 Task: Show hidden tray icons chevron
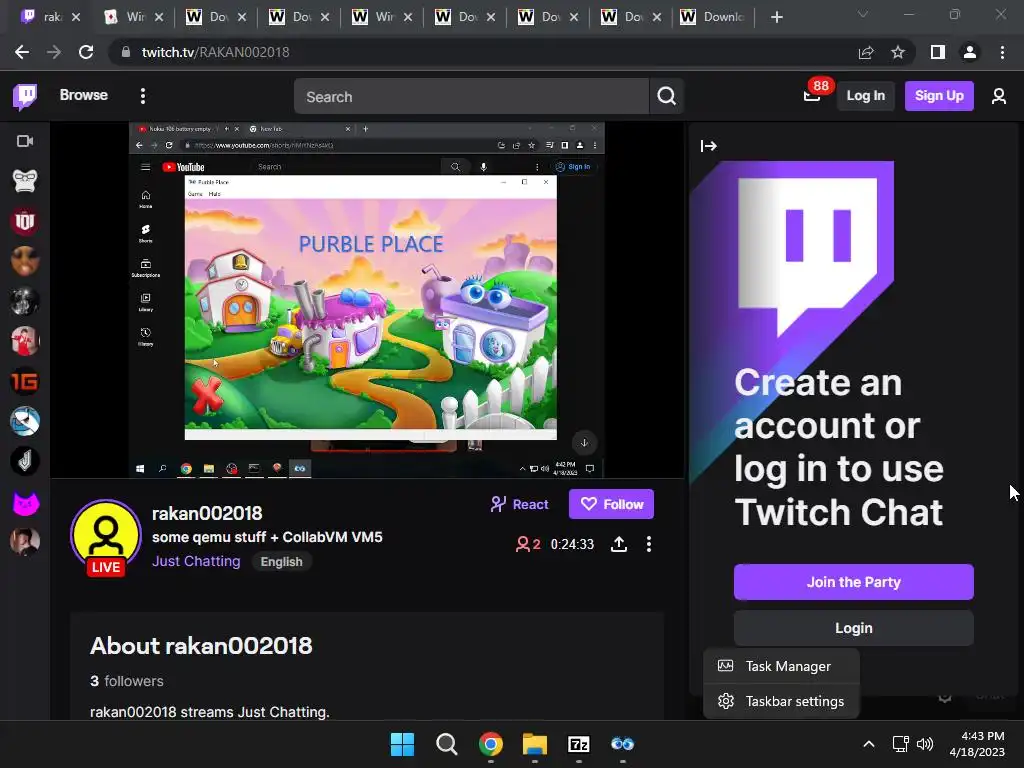pos(869,744)
